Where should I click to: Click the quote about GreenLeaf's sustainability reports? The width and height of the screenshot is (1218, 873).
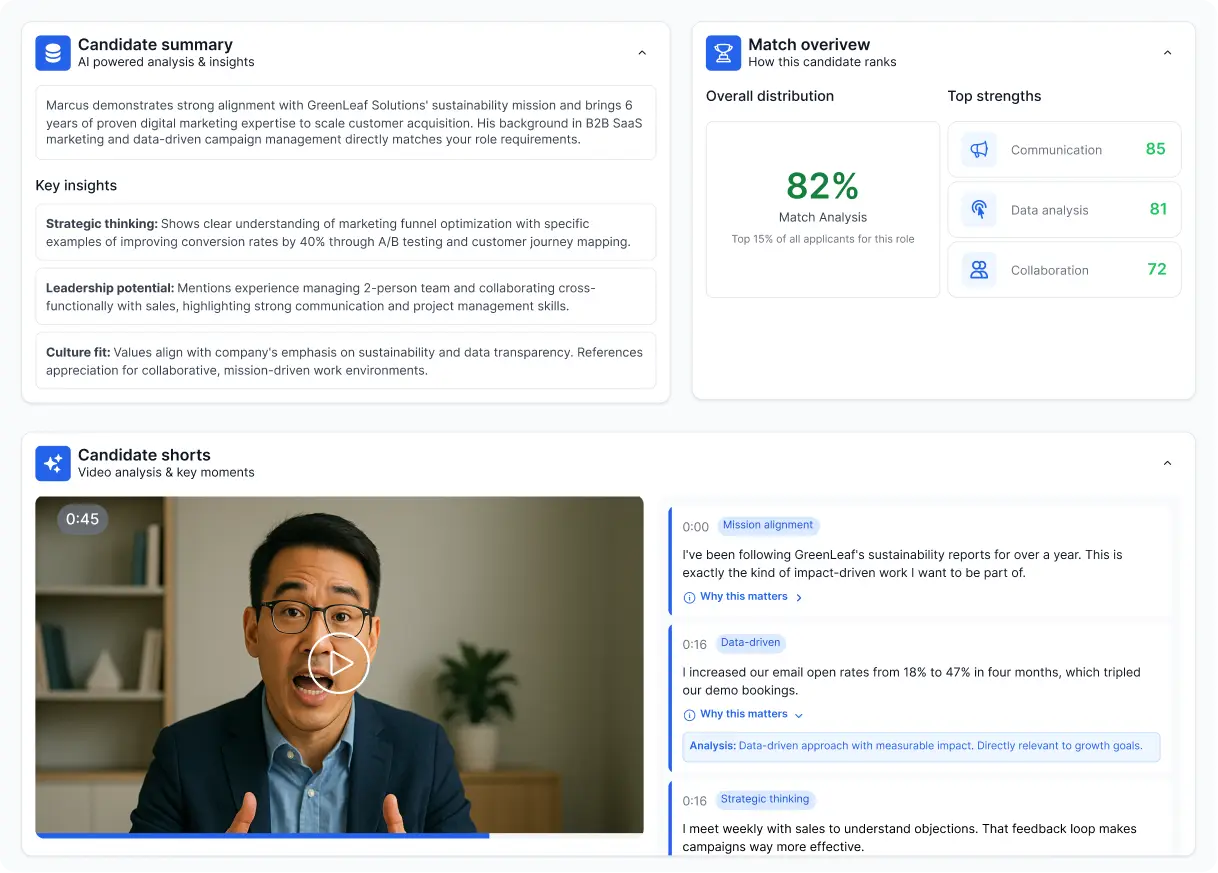pyautogui.click(x=902, y=563)
